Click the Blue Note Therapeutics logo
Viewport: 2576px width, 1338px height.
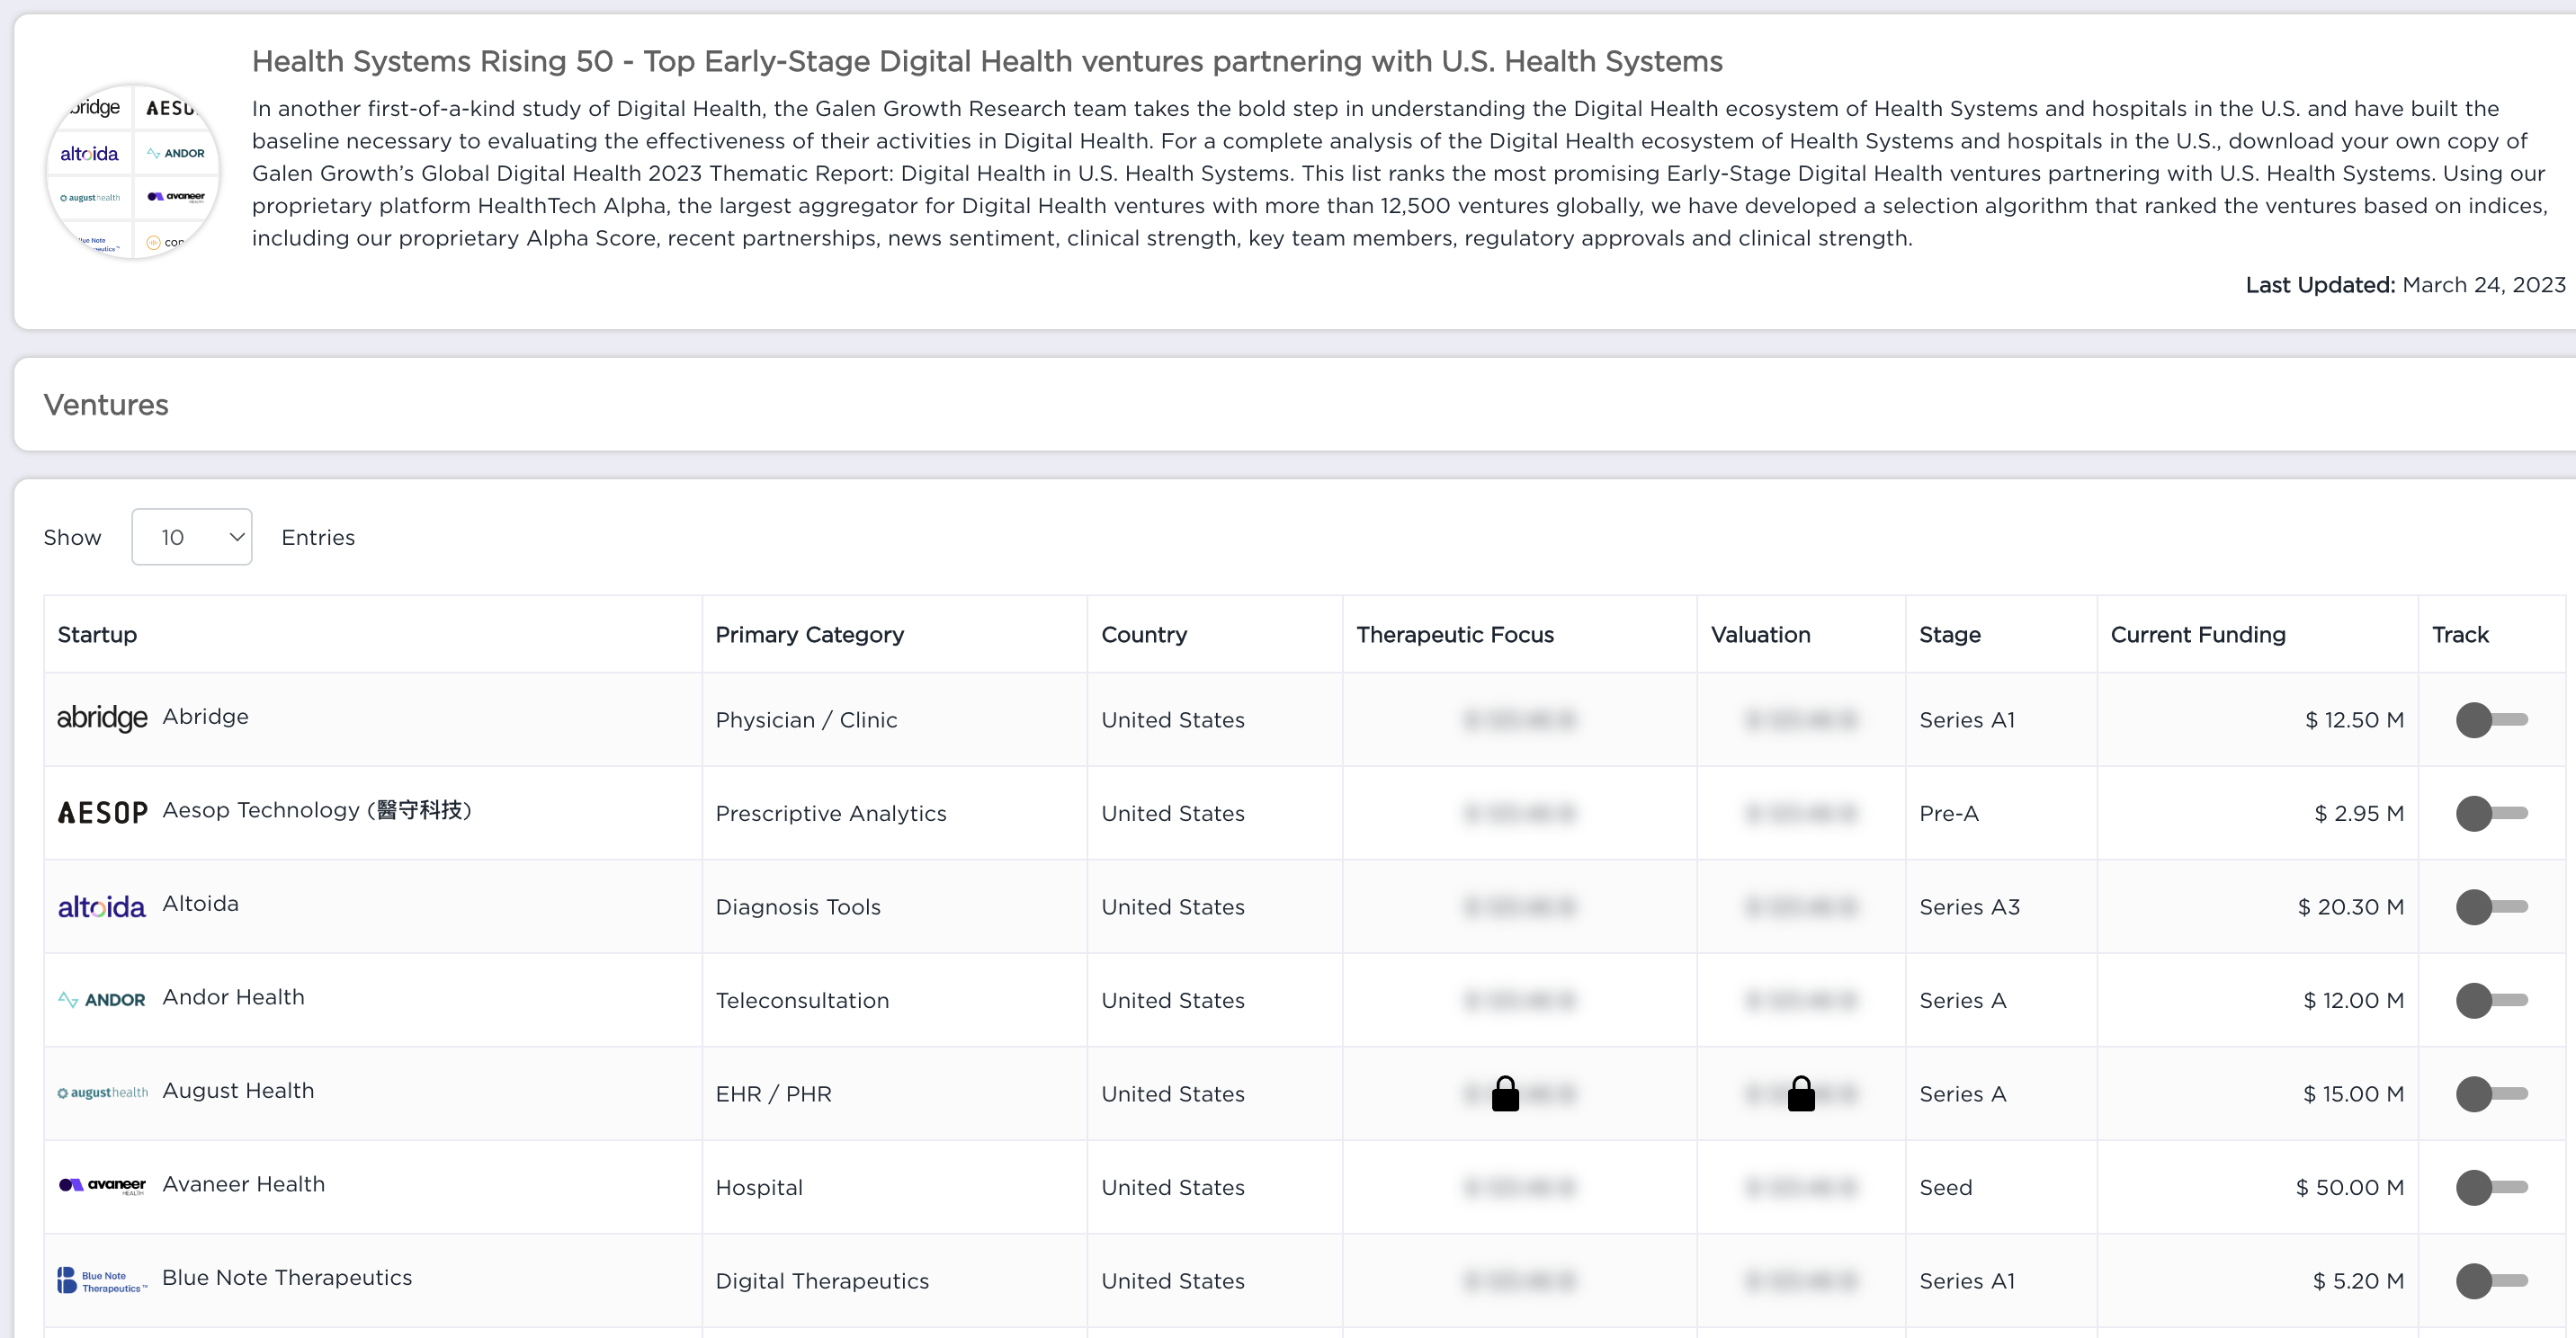click(102, 1280)
